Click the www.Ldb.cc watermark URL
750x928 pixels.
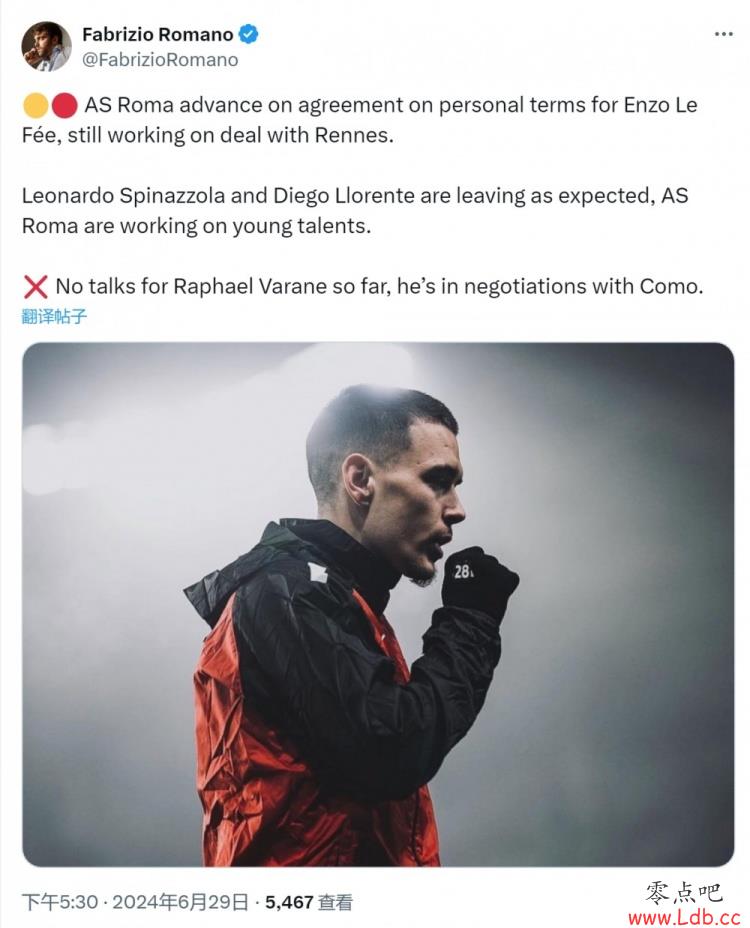click(684, 917)
